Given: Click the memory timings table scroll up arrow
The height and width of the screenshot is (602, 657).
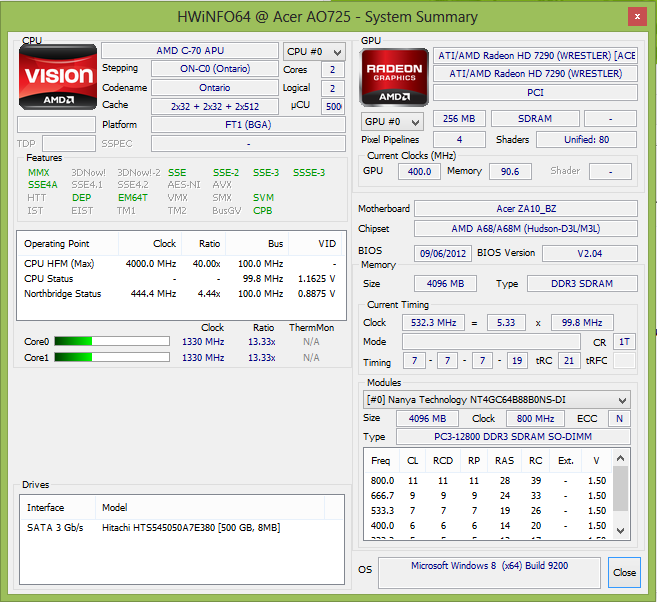Looking at the screenshot, I should pyautogui.click(x=621, y=458).
